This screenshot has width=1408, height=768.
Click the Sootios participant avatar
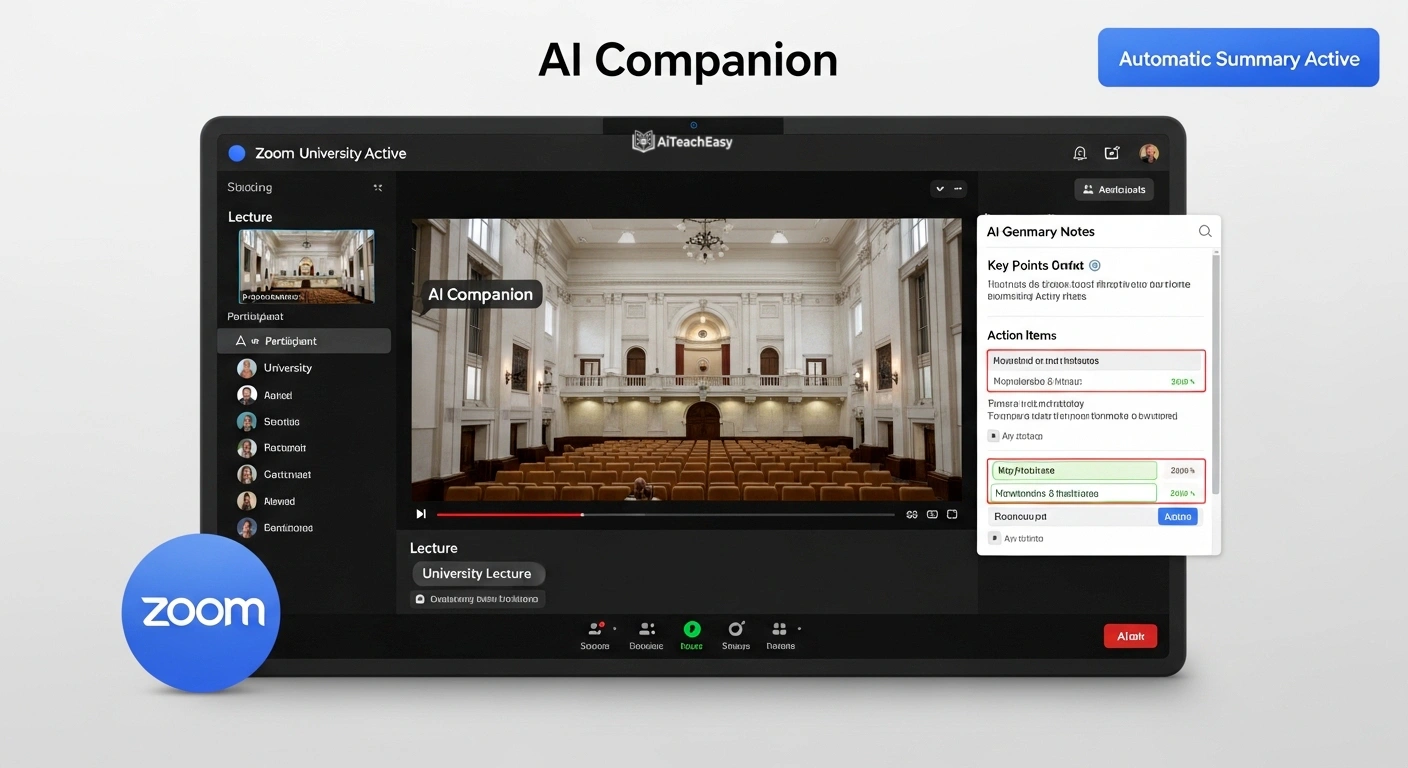point(247,422)
